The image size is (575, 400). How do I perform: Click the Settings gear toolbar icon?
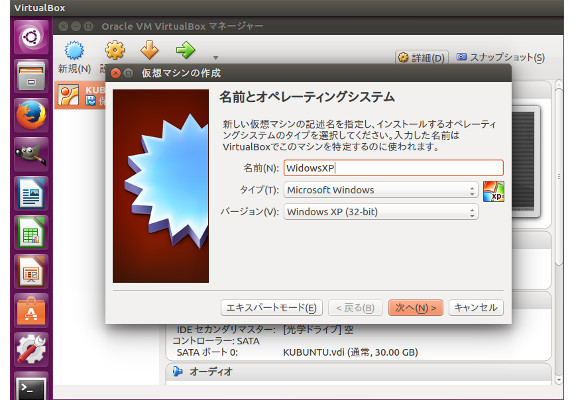point(115,50)
